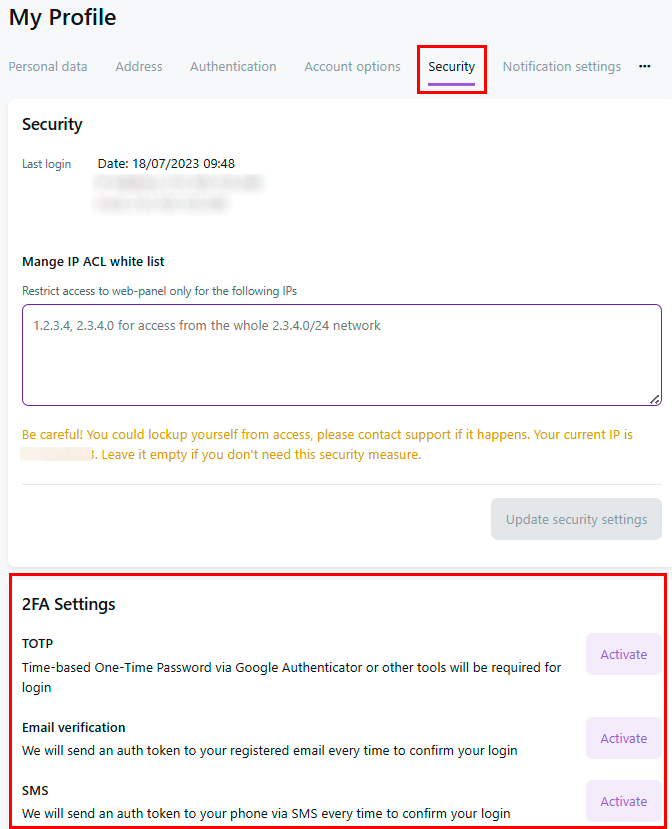672x829 pixels.
Task: Click the Mange IP ACL white list label
Action: [93, 262]
